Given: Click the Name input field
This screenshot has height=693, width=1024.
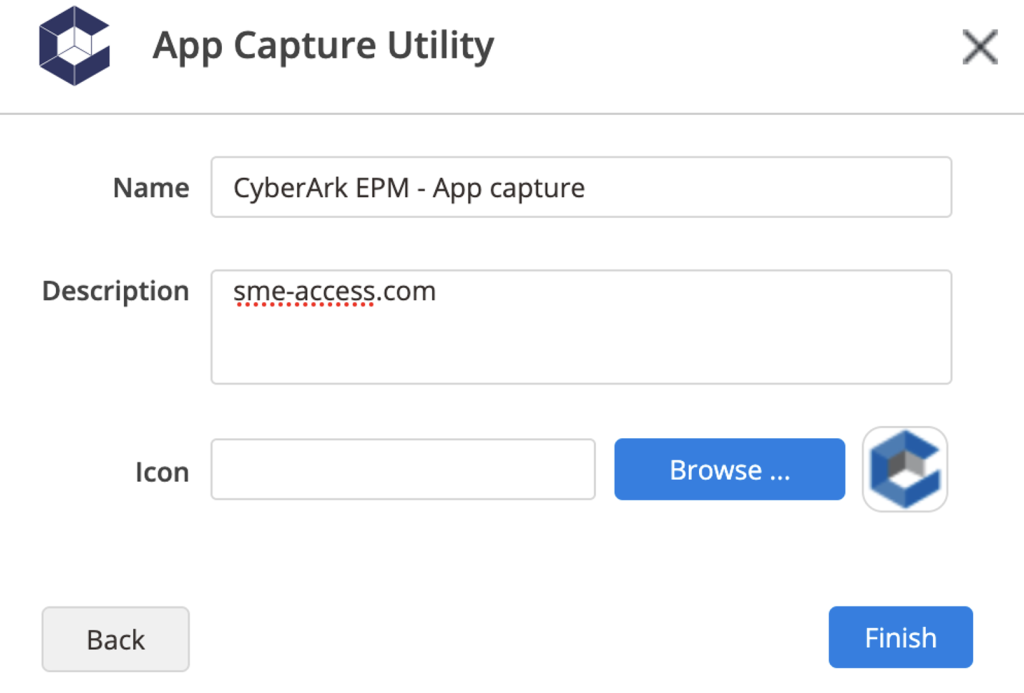Looking at the screenshot, I should point(581,187).
